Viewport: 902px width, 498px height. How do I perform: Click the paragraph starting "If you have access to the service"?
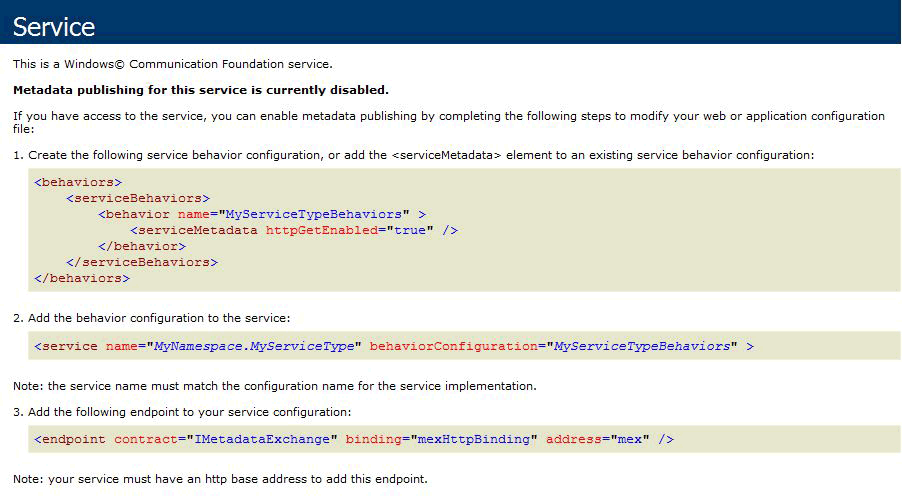[449, 122]
